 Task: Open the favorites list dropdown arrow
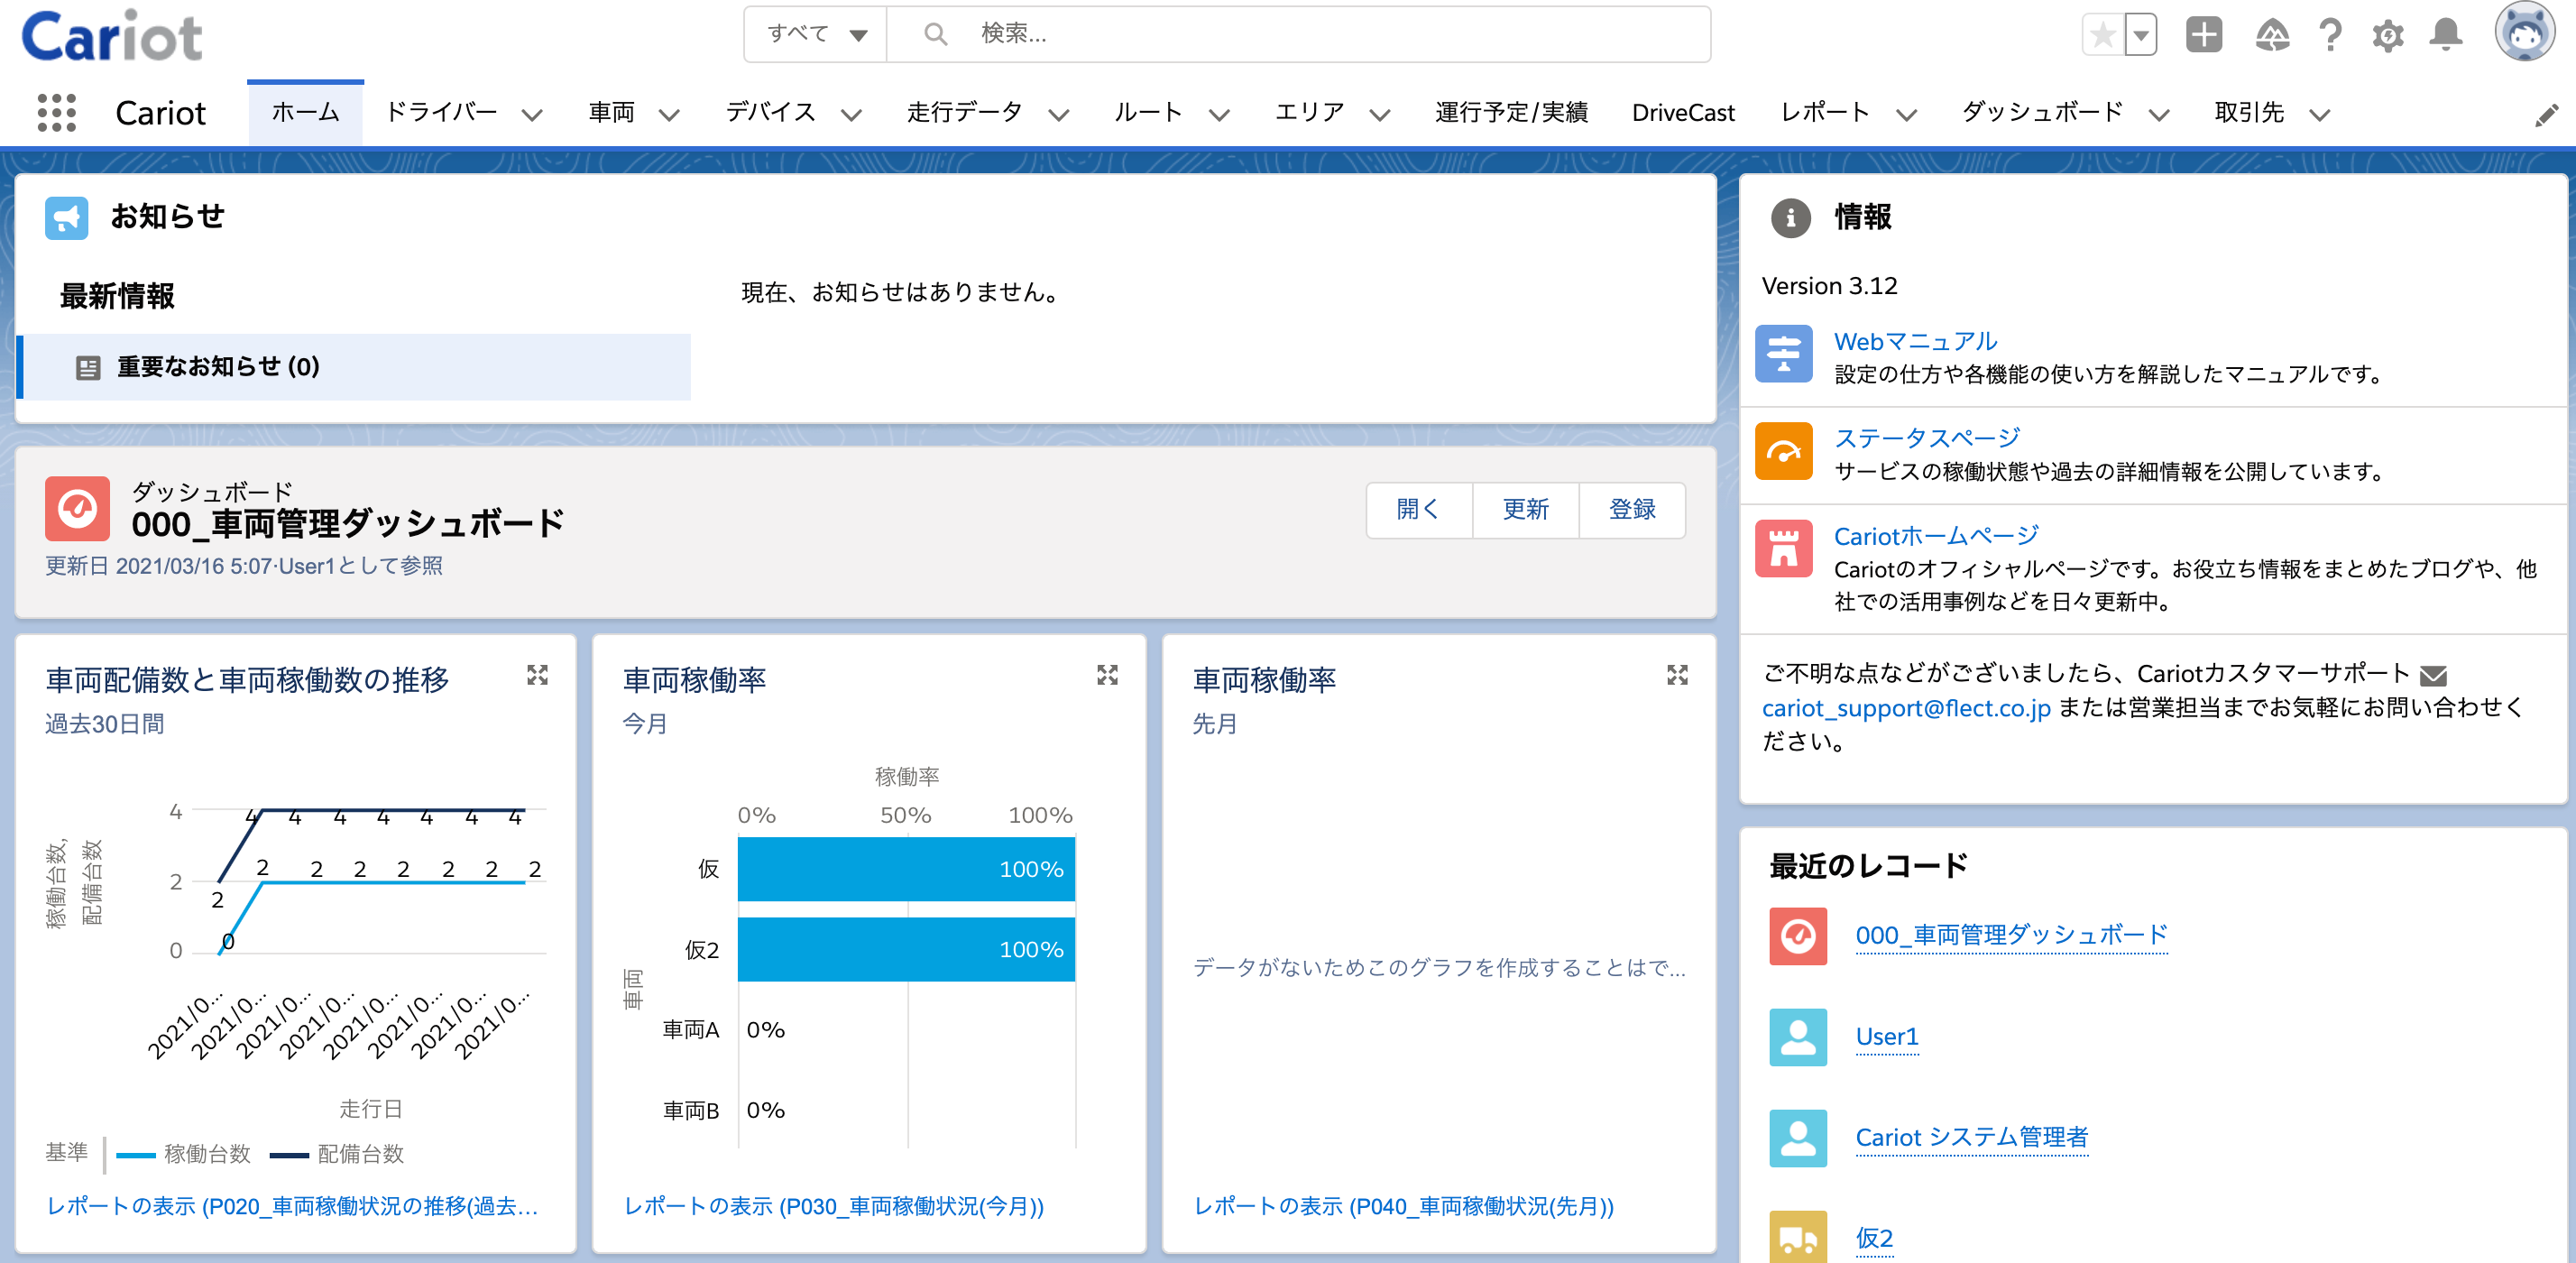click(2141, 35)
